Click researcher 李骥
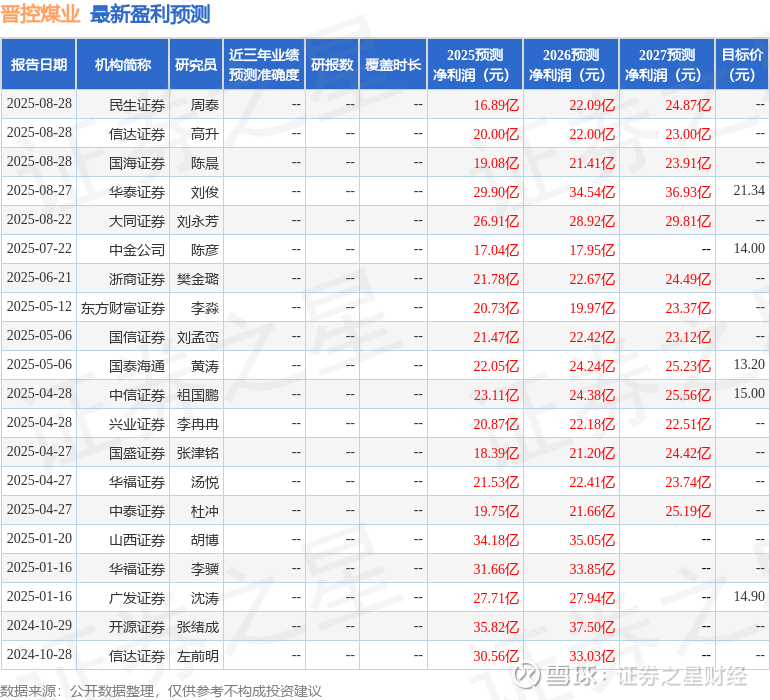 (x=205, y=569)
